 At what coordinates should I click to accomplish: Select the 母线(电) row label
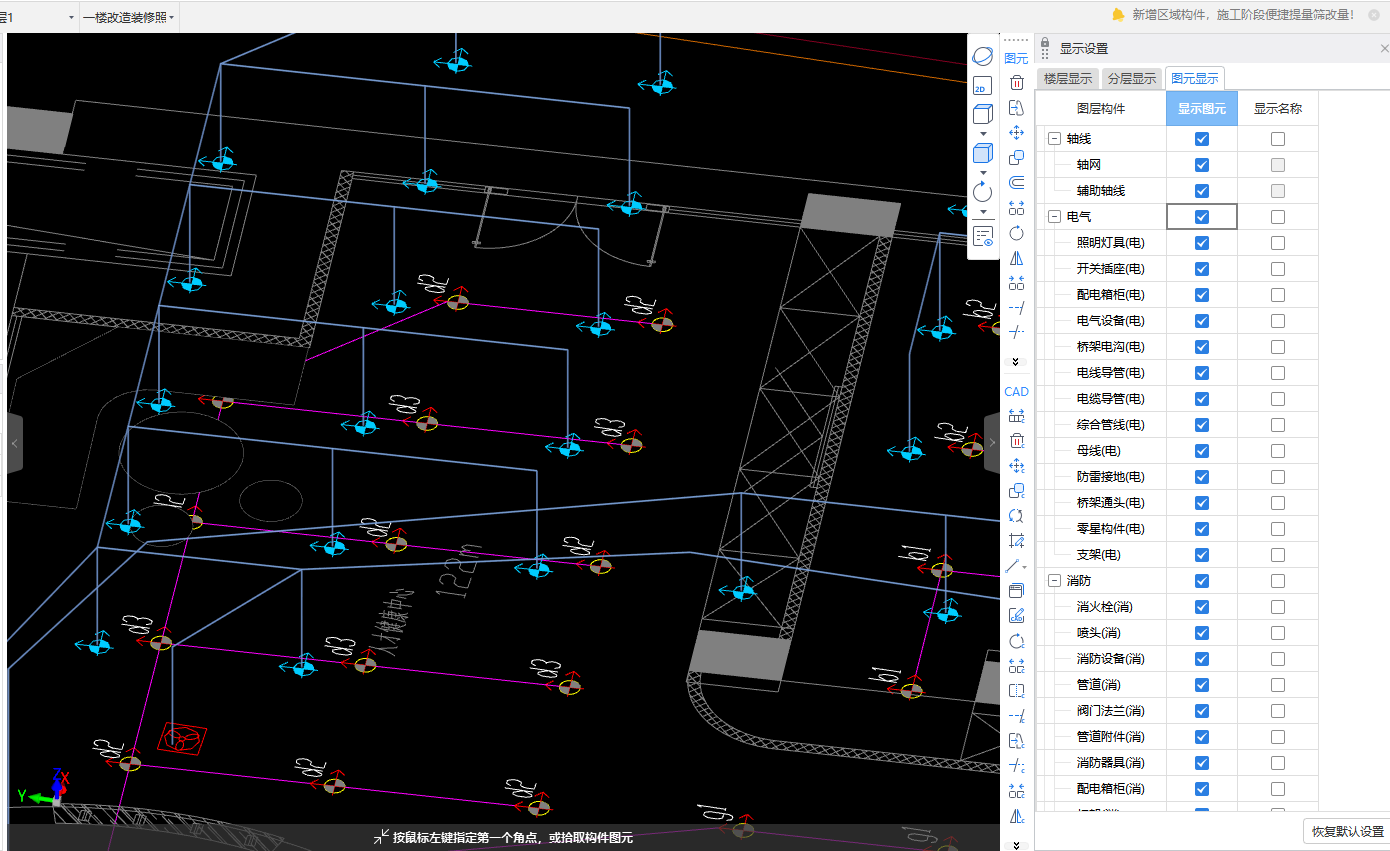pyautogui.click(x=1098, y=451)
